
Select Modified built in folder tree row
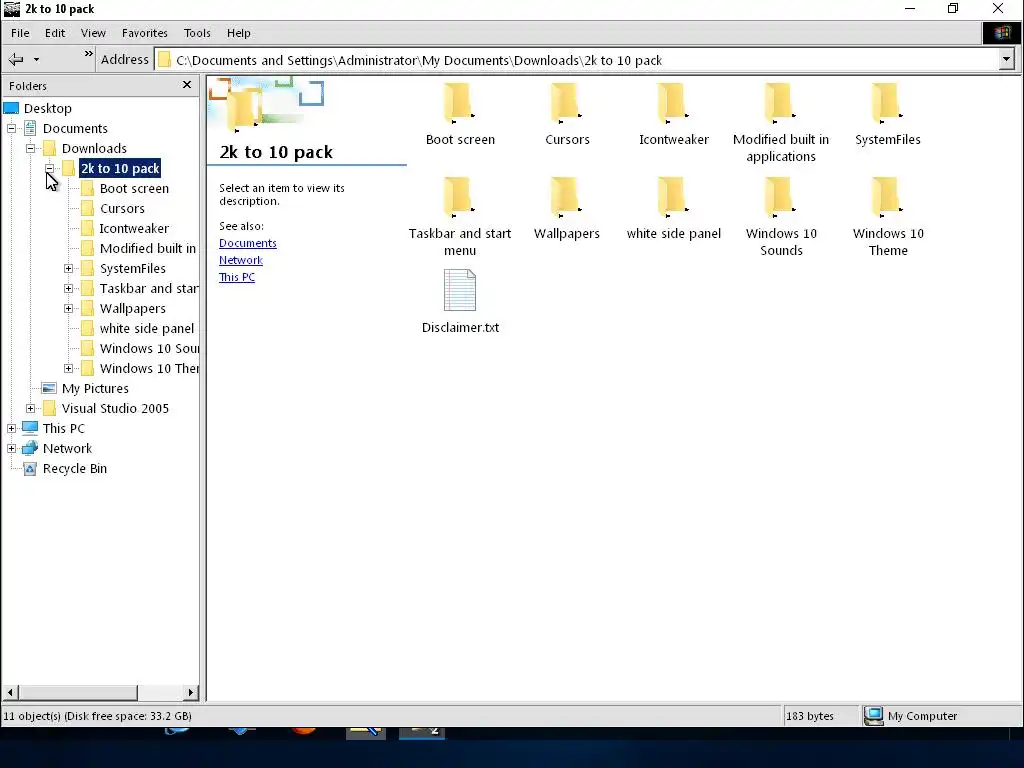[148, 249]
